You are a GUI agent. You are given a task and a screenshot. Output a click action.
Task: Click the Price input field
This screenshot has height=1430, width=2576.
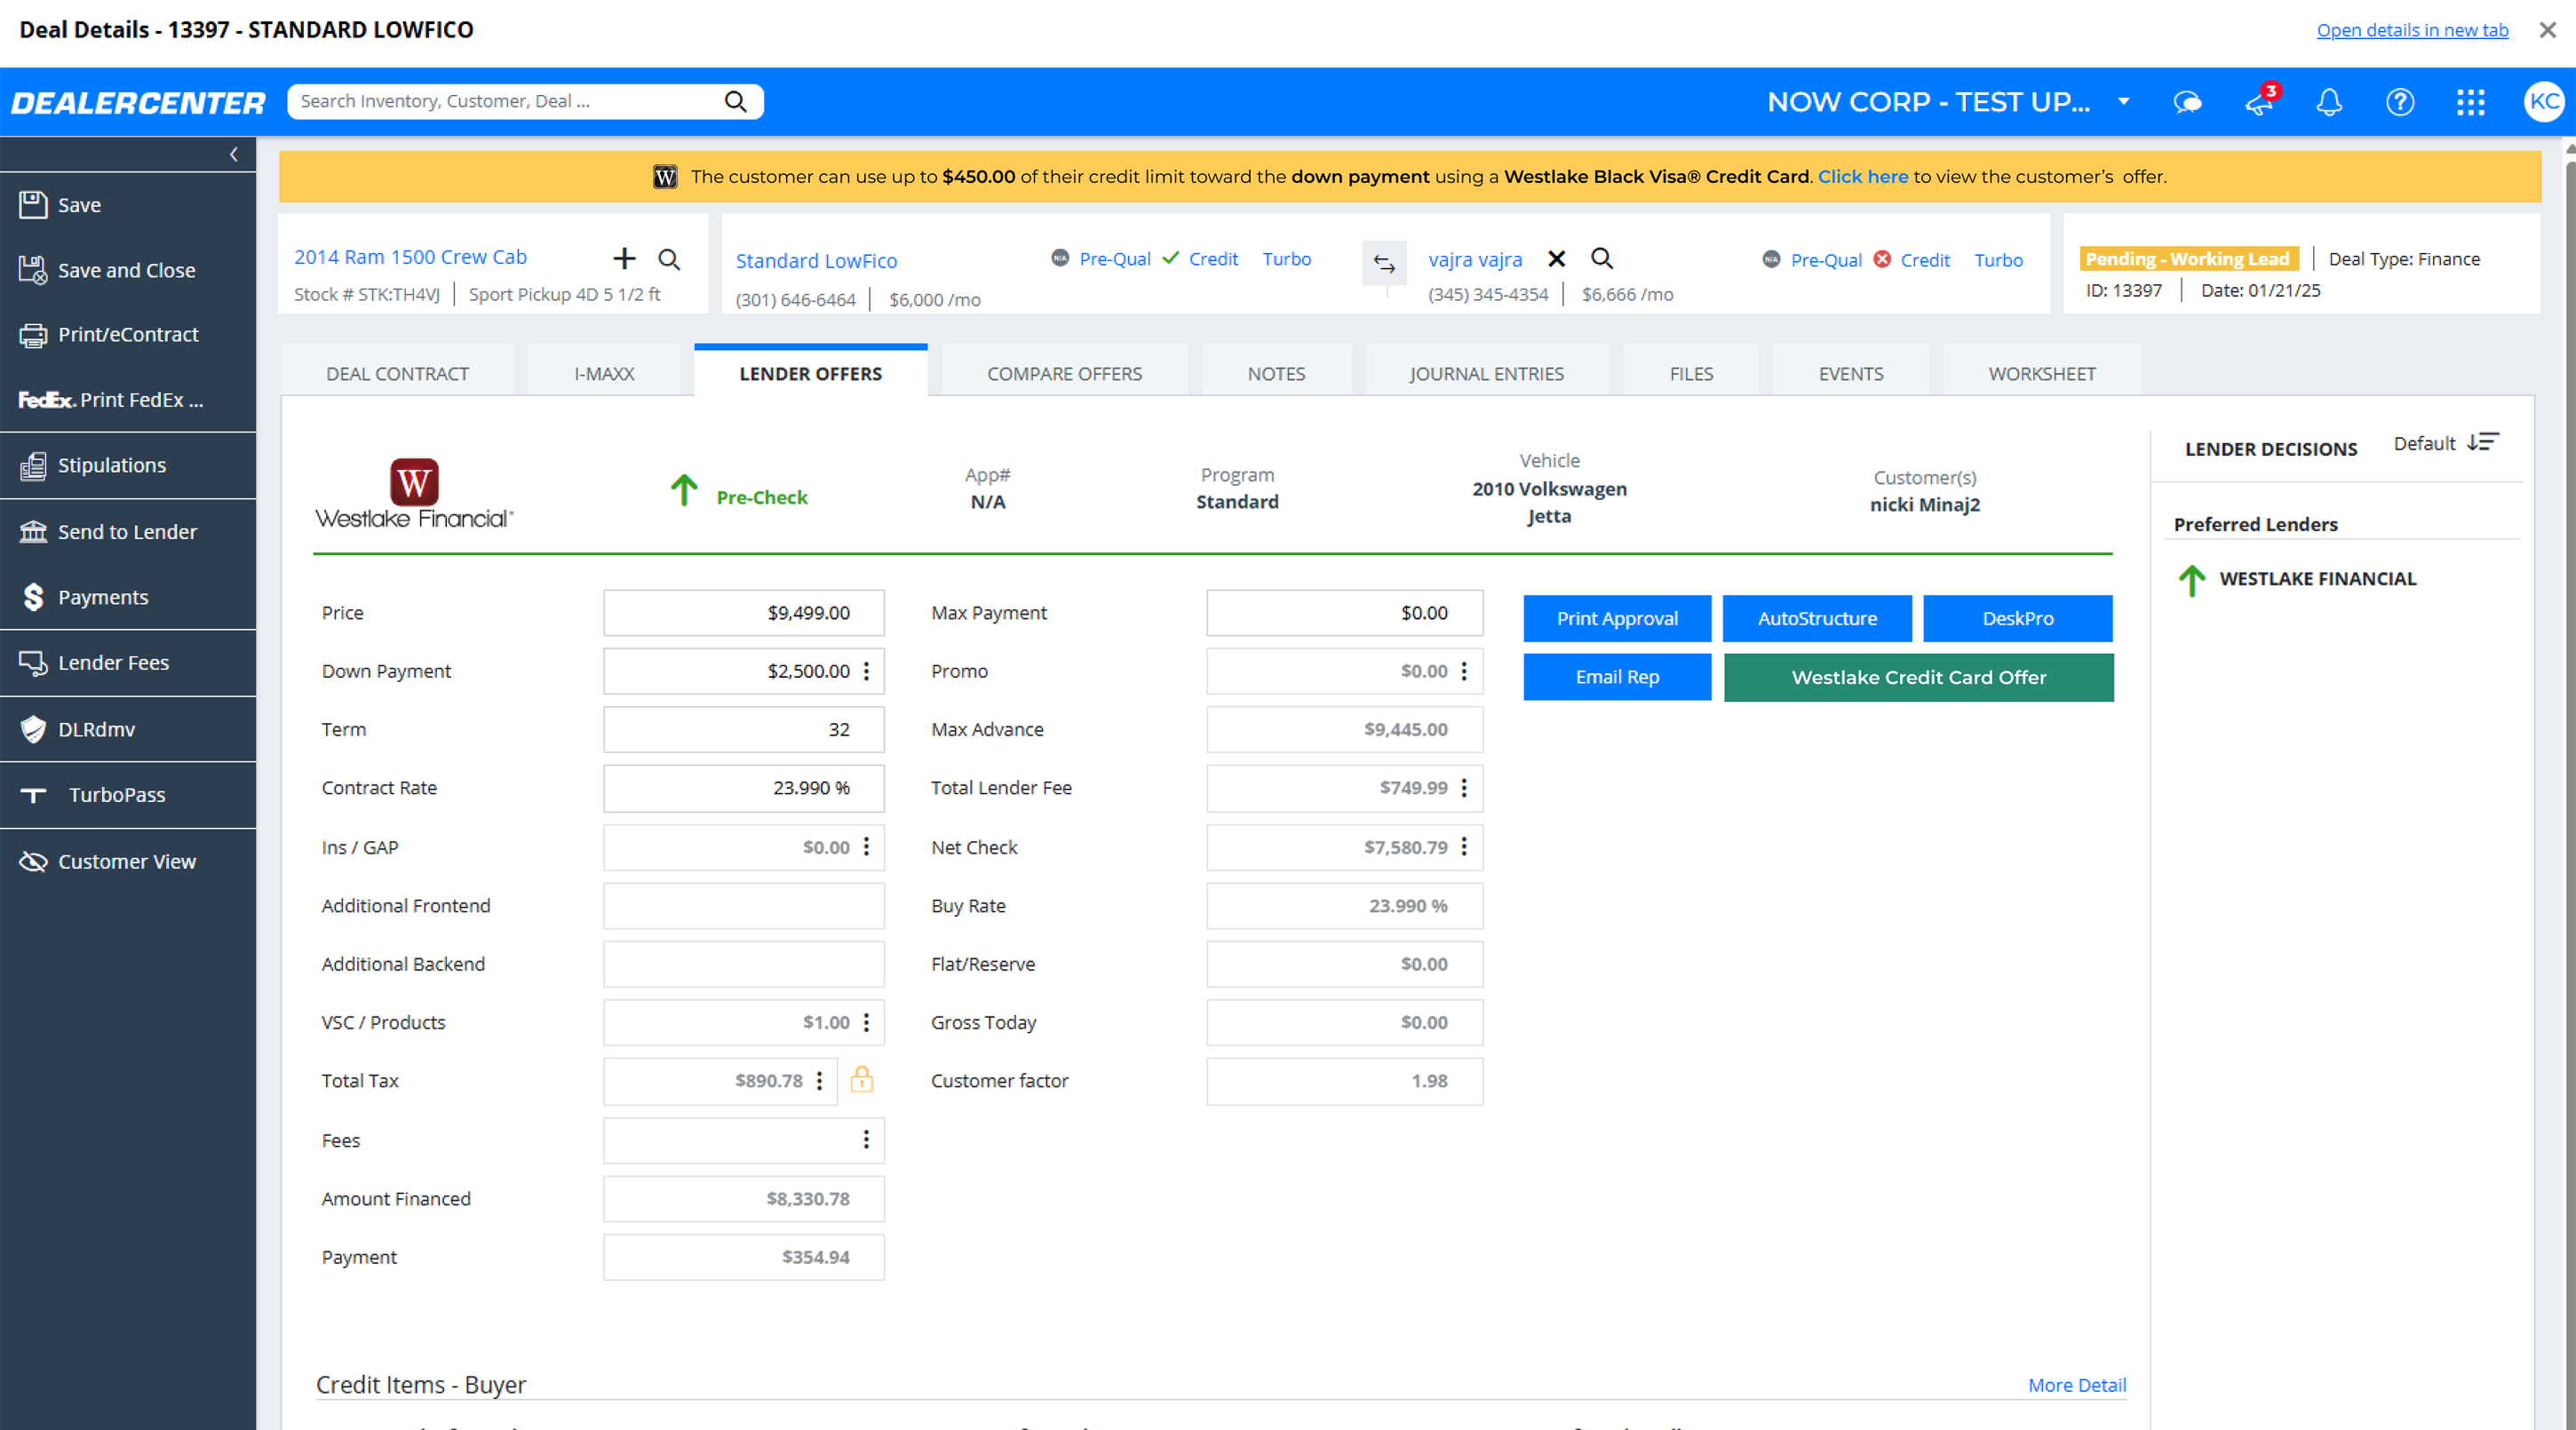point(743,613)
